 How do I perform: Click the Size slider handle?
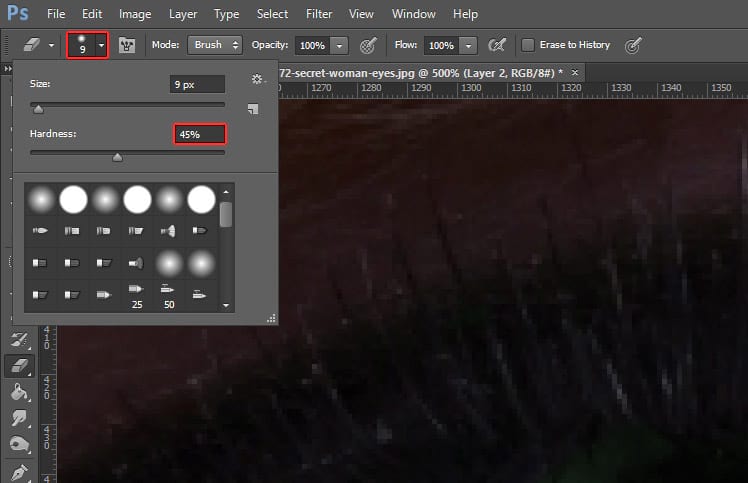pos(39,109)
